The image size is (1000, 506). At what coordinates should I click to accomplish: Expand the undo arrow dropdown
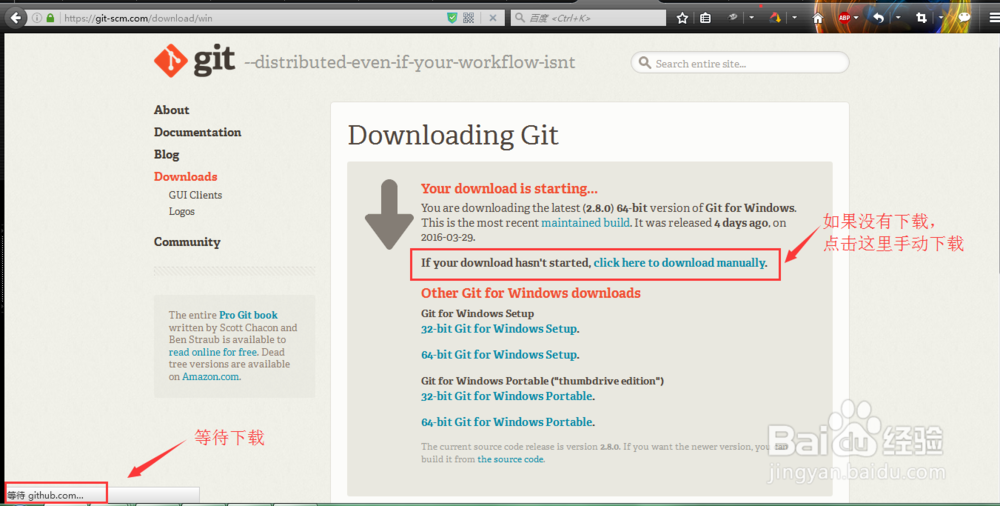pos(898,17)
